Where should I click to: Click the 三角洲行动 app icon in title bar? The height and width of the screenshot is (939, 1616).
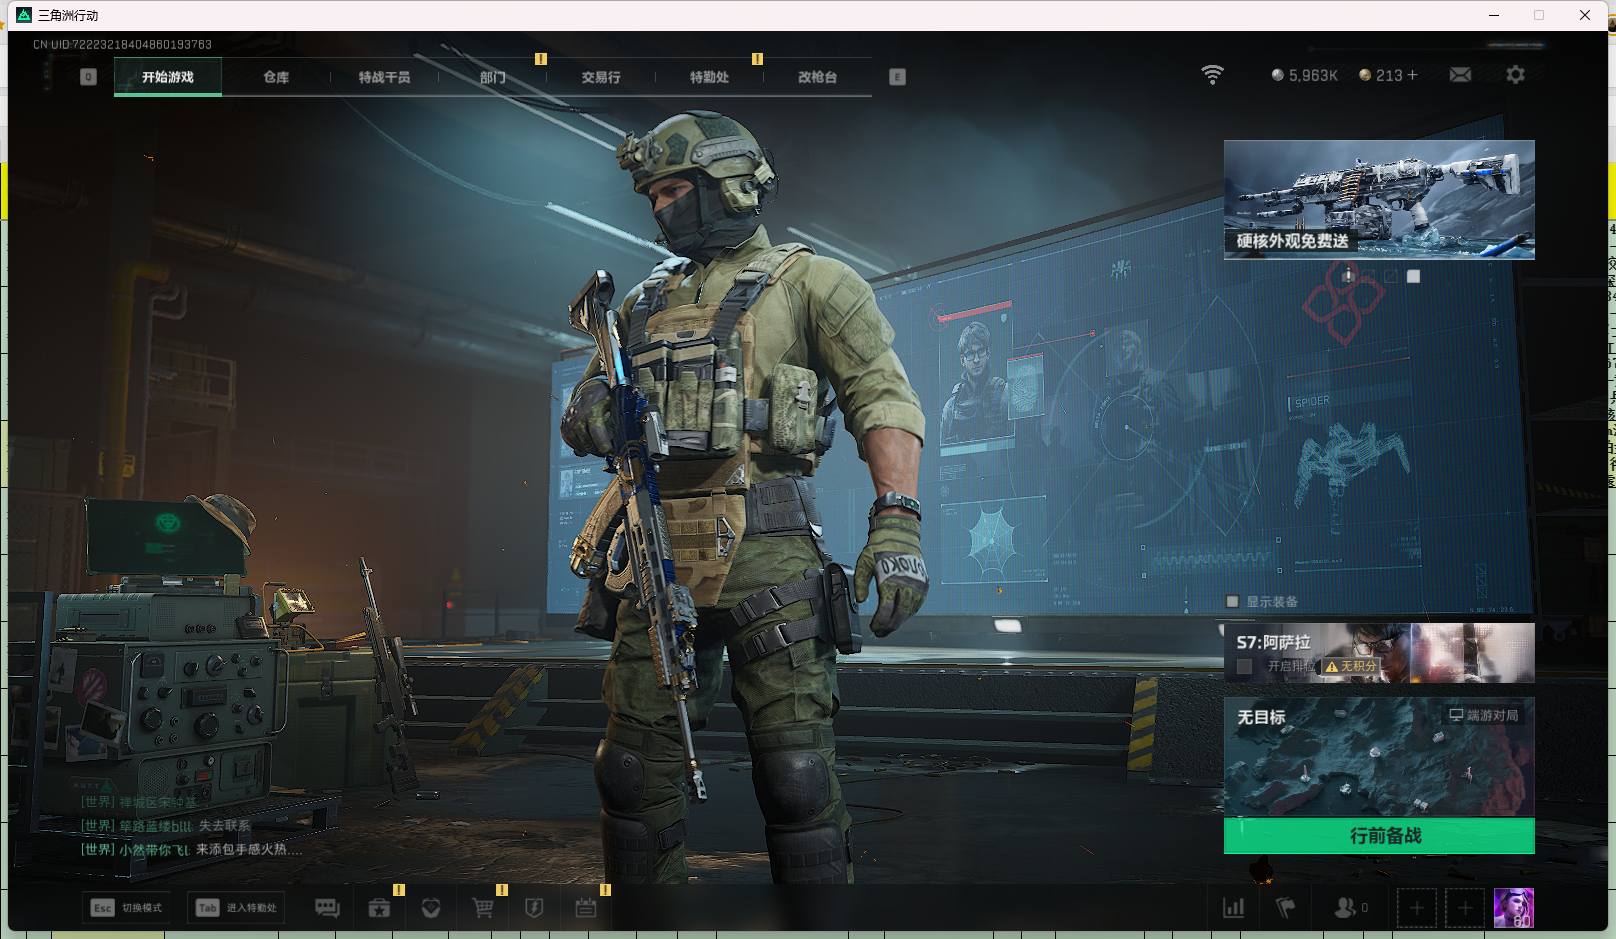coord(24,15)
